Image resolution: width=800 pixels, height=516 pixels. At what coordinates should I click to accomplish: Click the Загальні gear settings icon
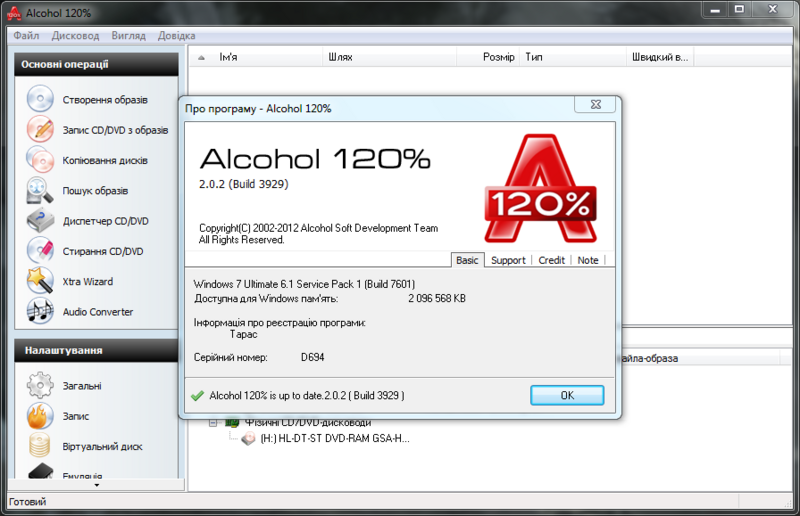pos(39,385)
